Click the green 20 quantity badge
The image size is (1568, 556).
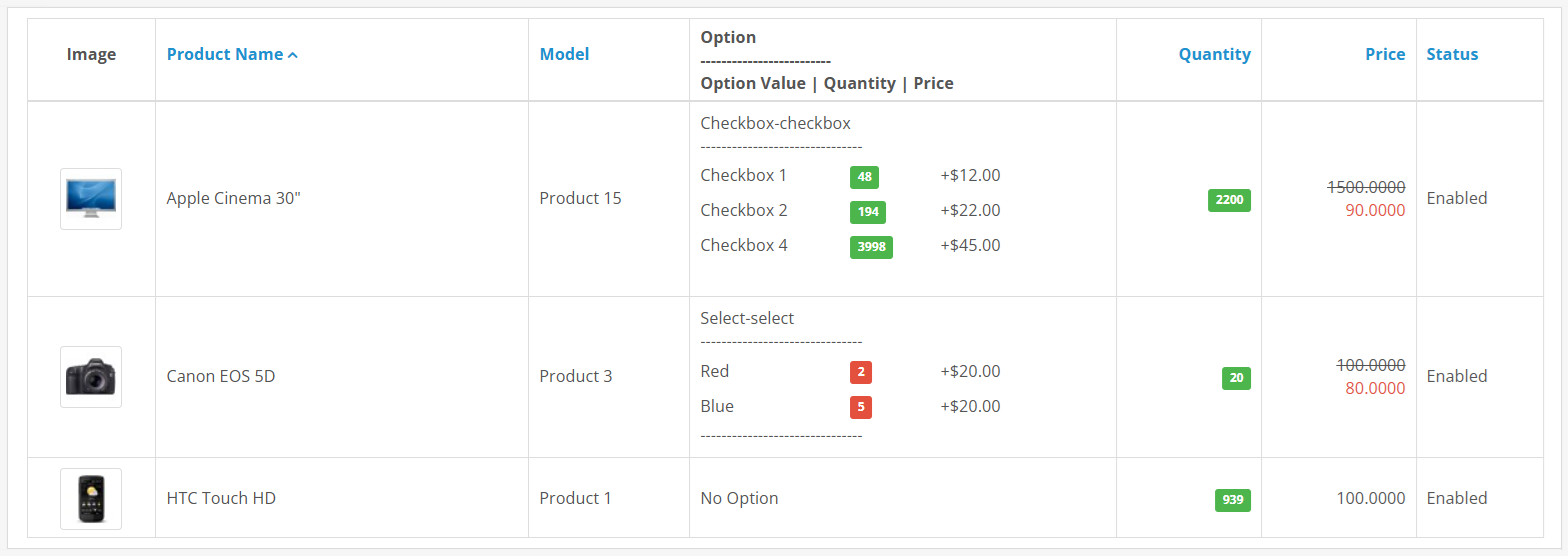click(x=1236, y=378)
